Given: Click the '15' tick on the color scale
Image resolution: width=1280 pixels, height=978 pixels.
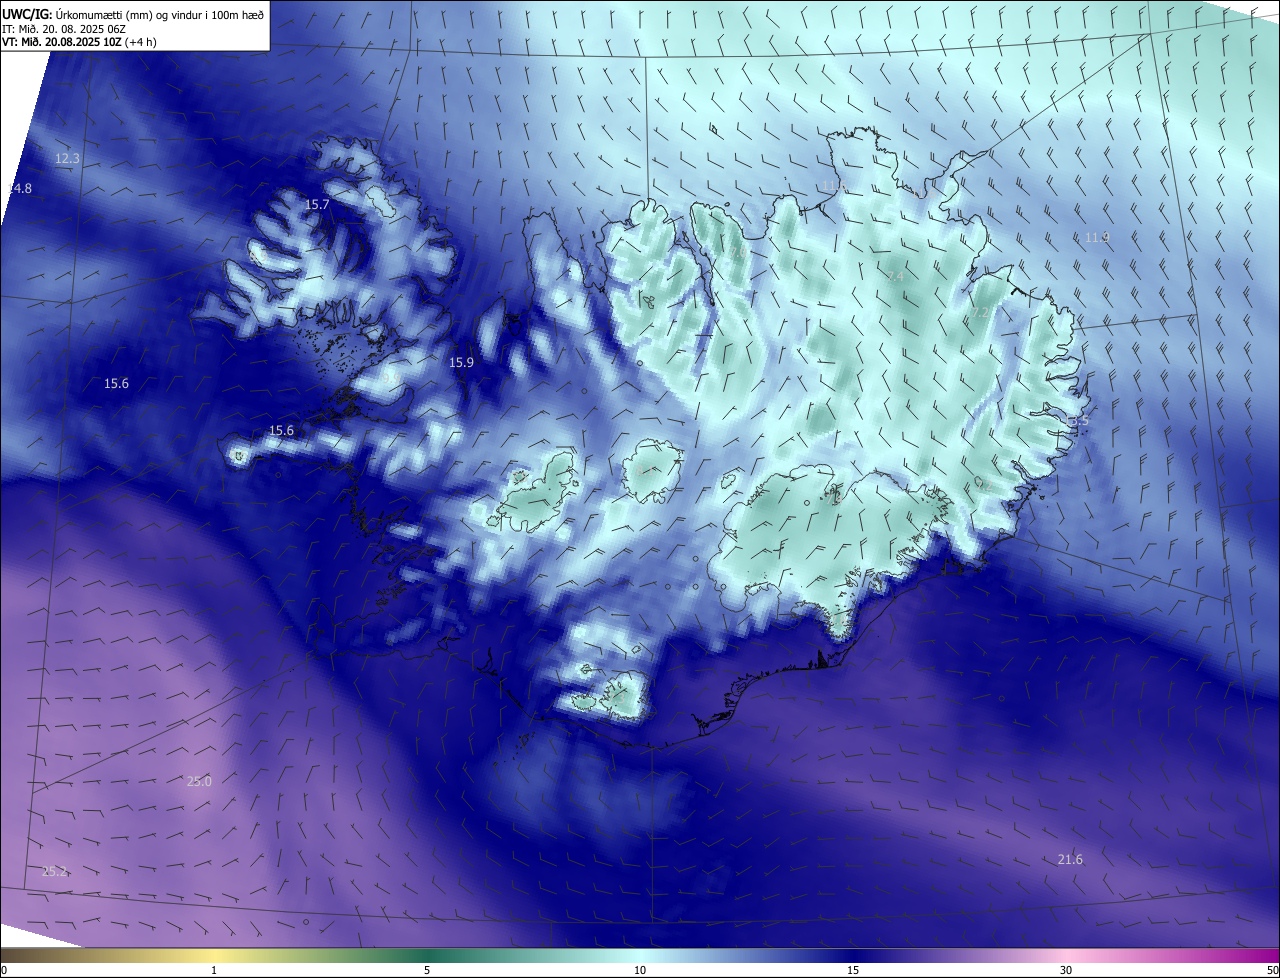Looking at the screenshot, I should [853, 970].
